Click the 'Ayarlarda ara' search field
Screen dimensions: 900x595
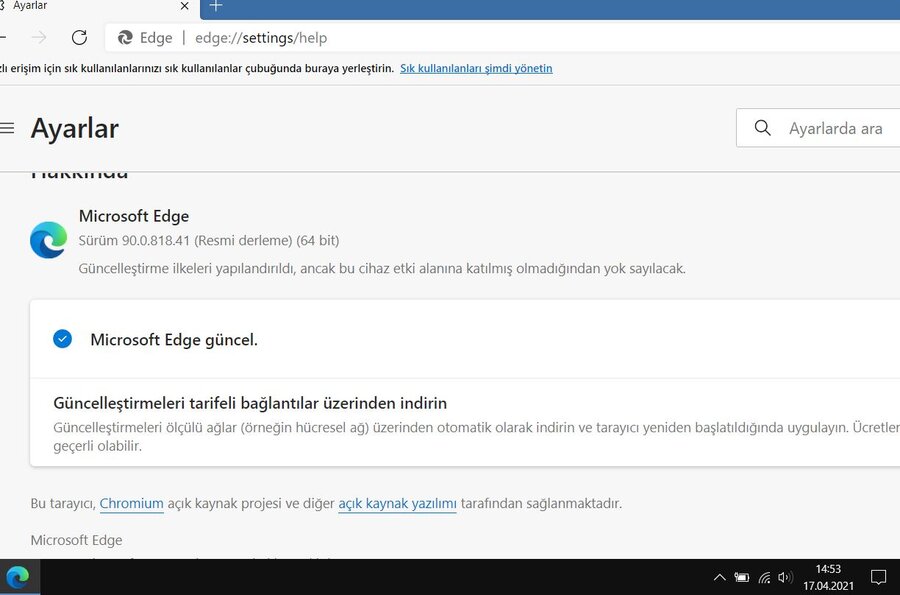click(x=818, y=128)
